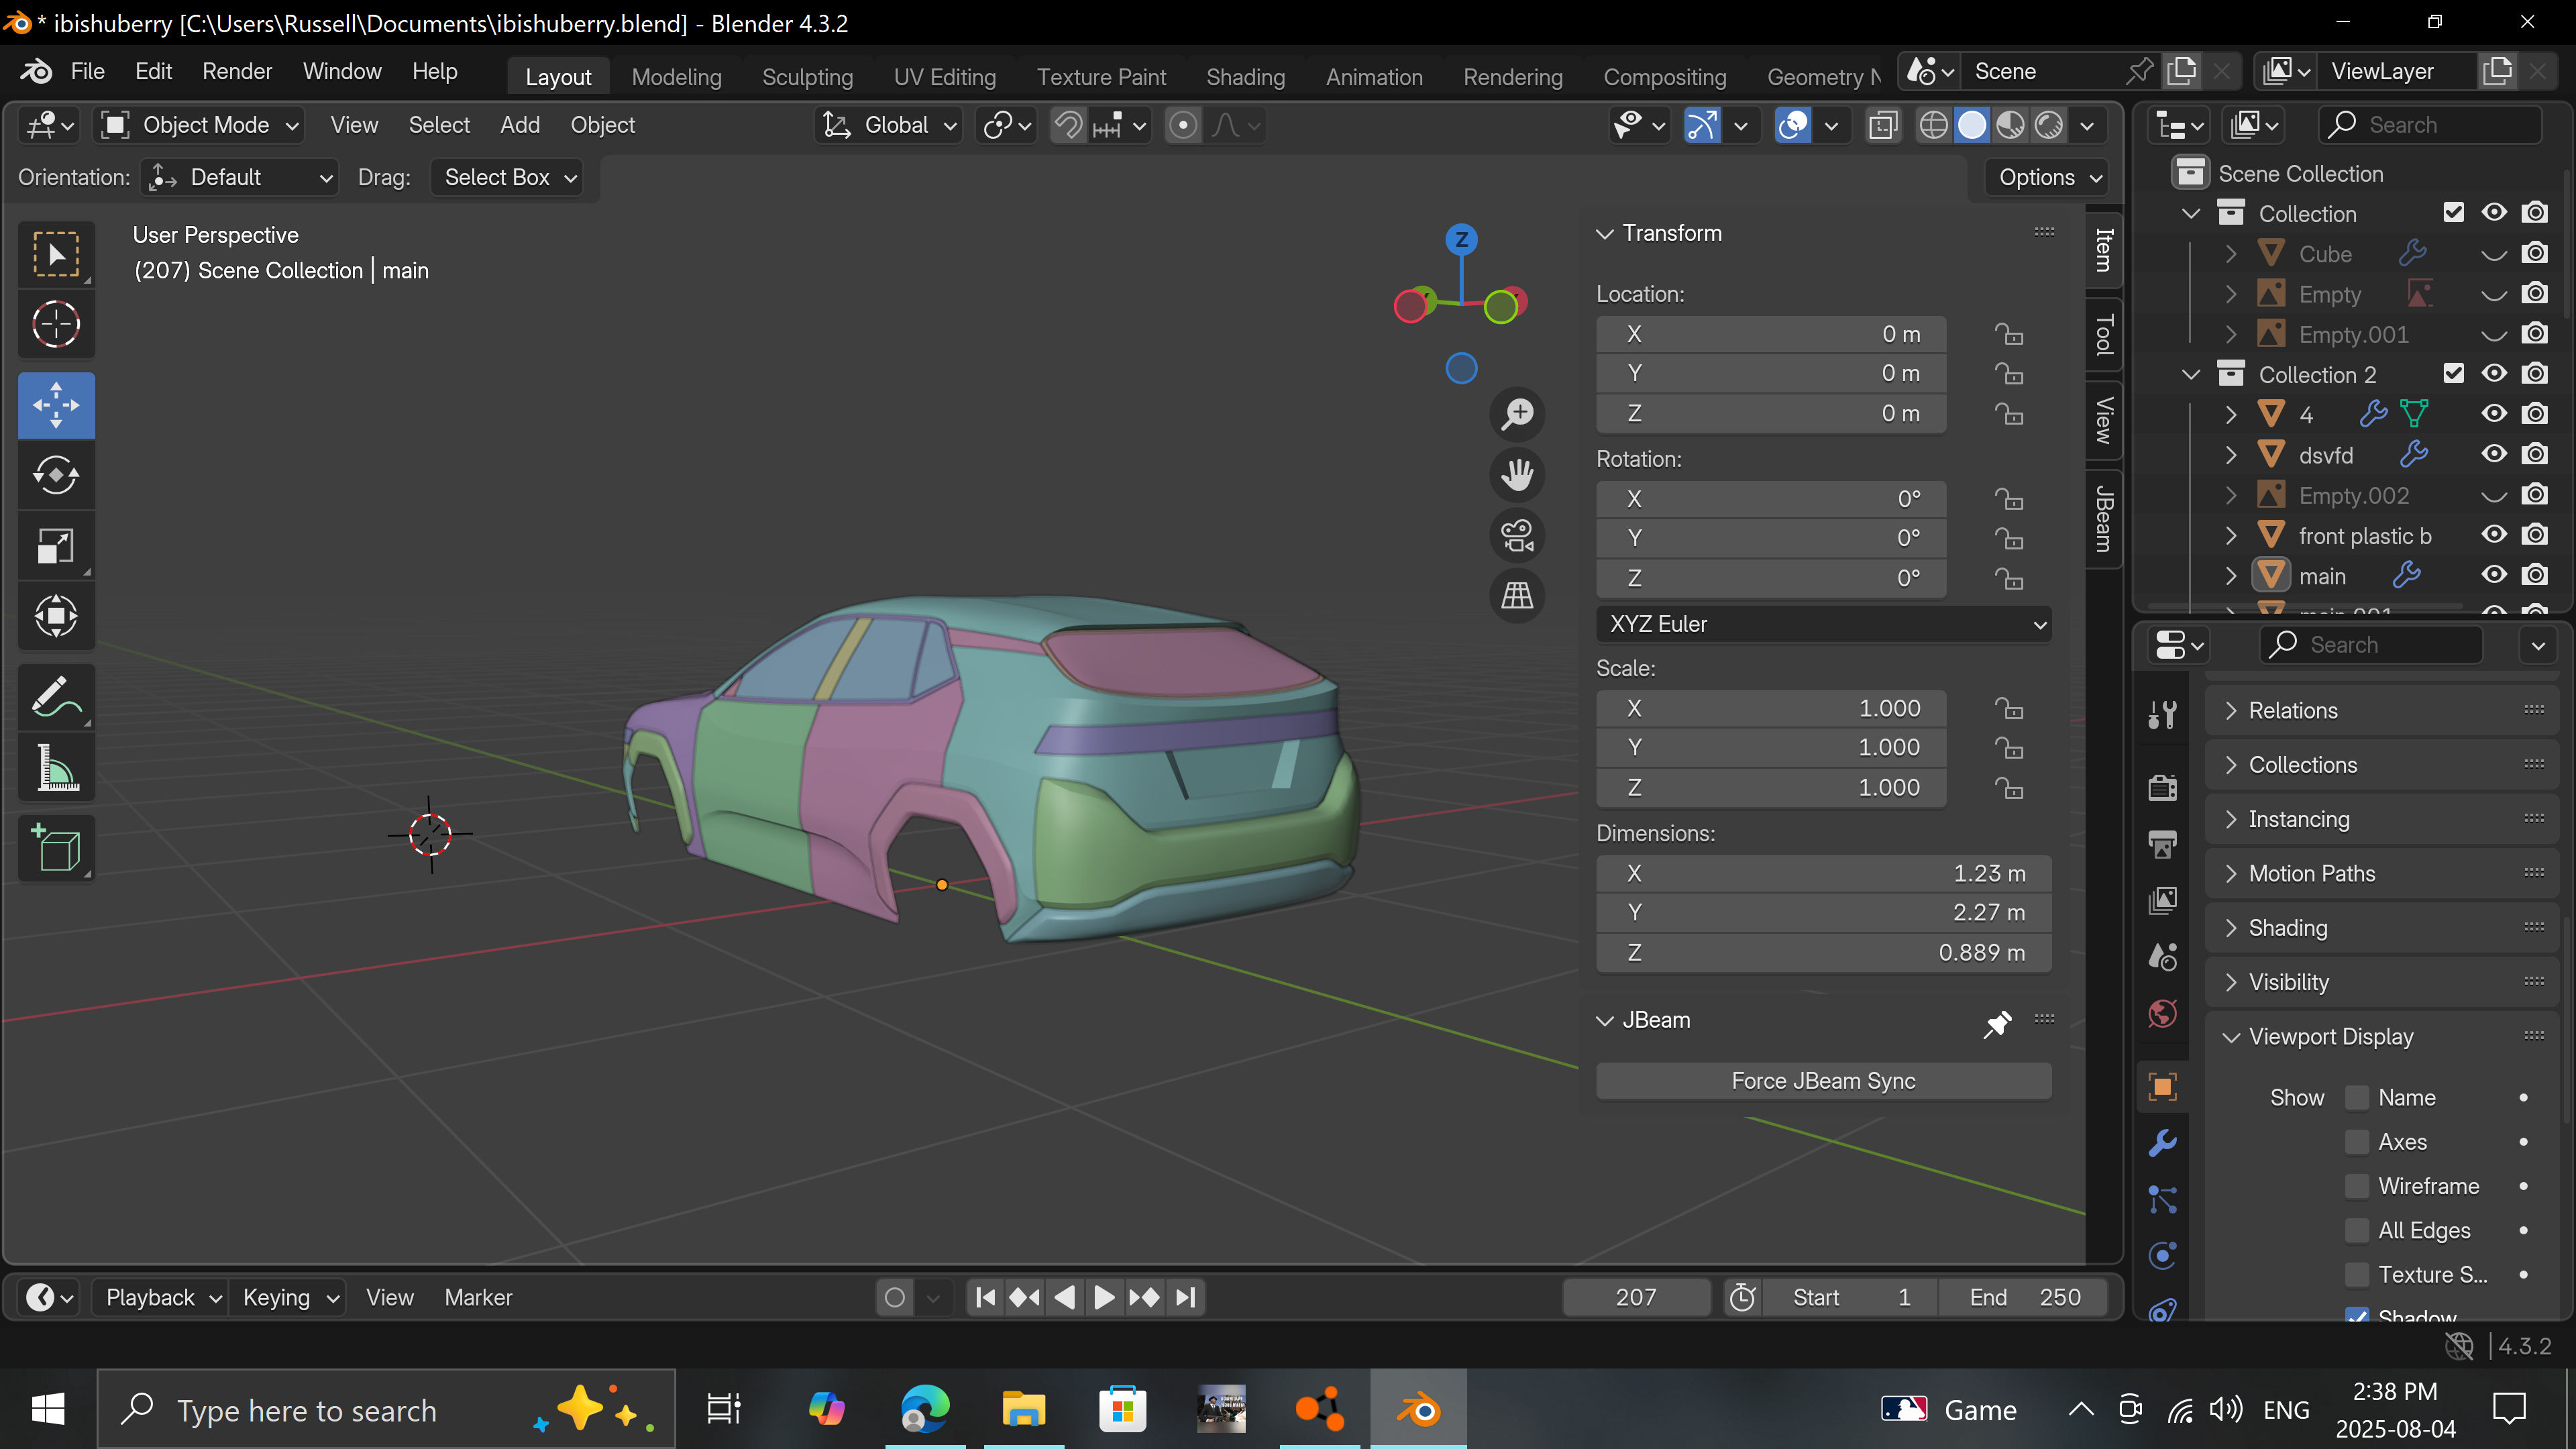This screenshot has width=2576, height=1449.
Task: Click the current frame field 207
Action: tap(1636, 1298)
